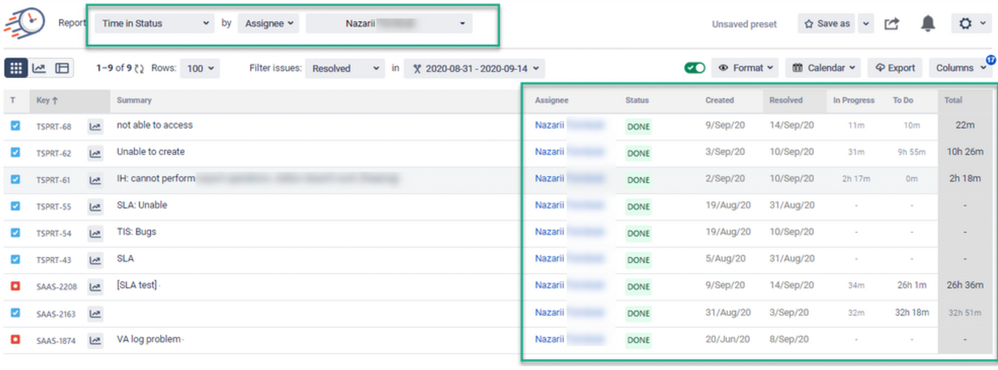Expand the Format dropdown
Viewport: 998px width, 370px height.
(x=745, y=68)
